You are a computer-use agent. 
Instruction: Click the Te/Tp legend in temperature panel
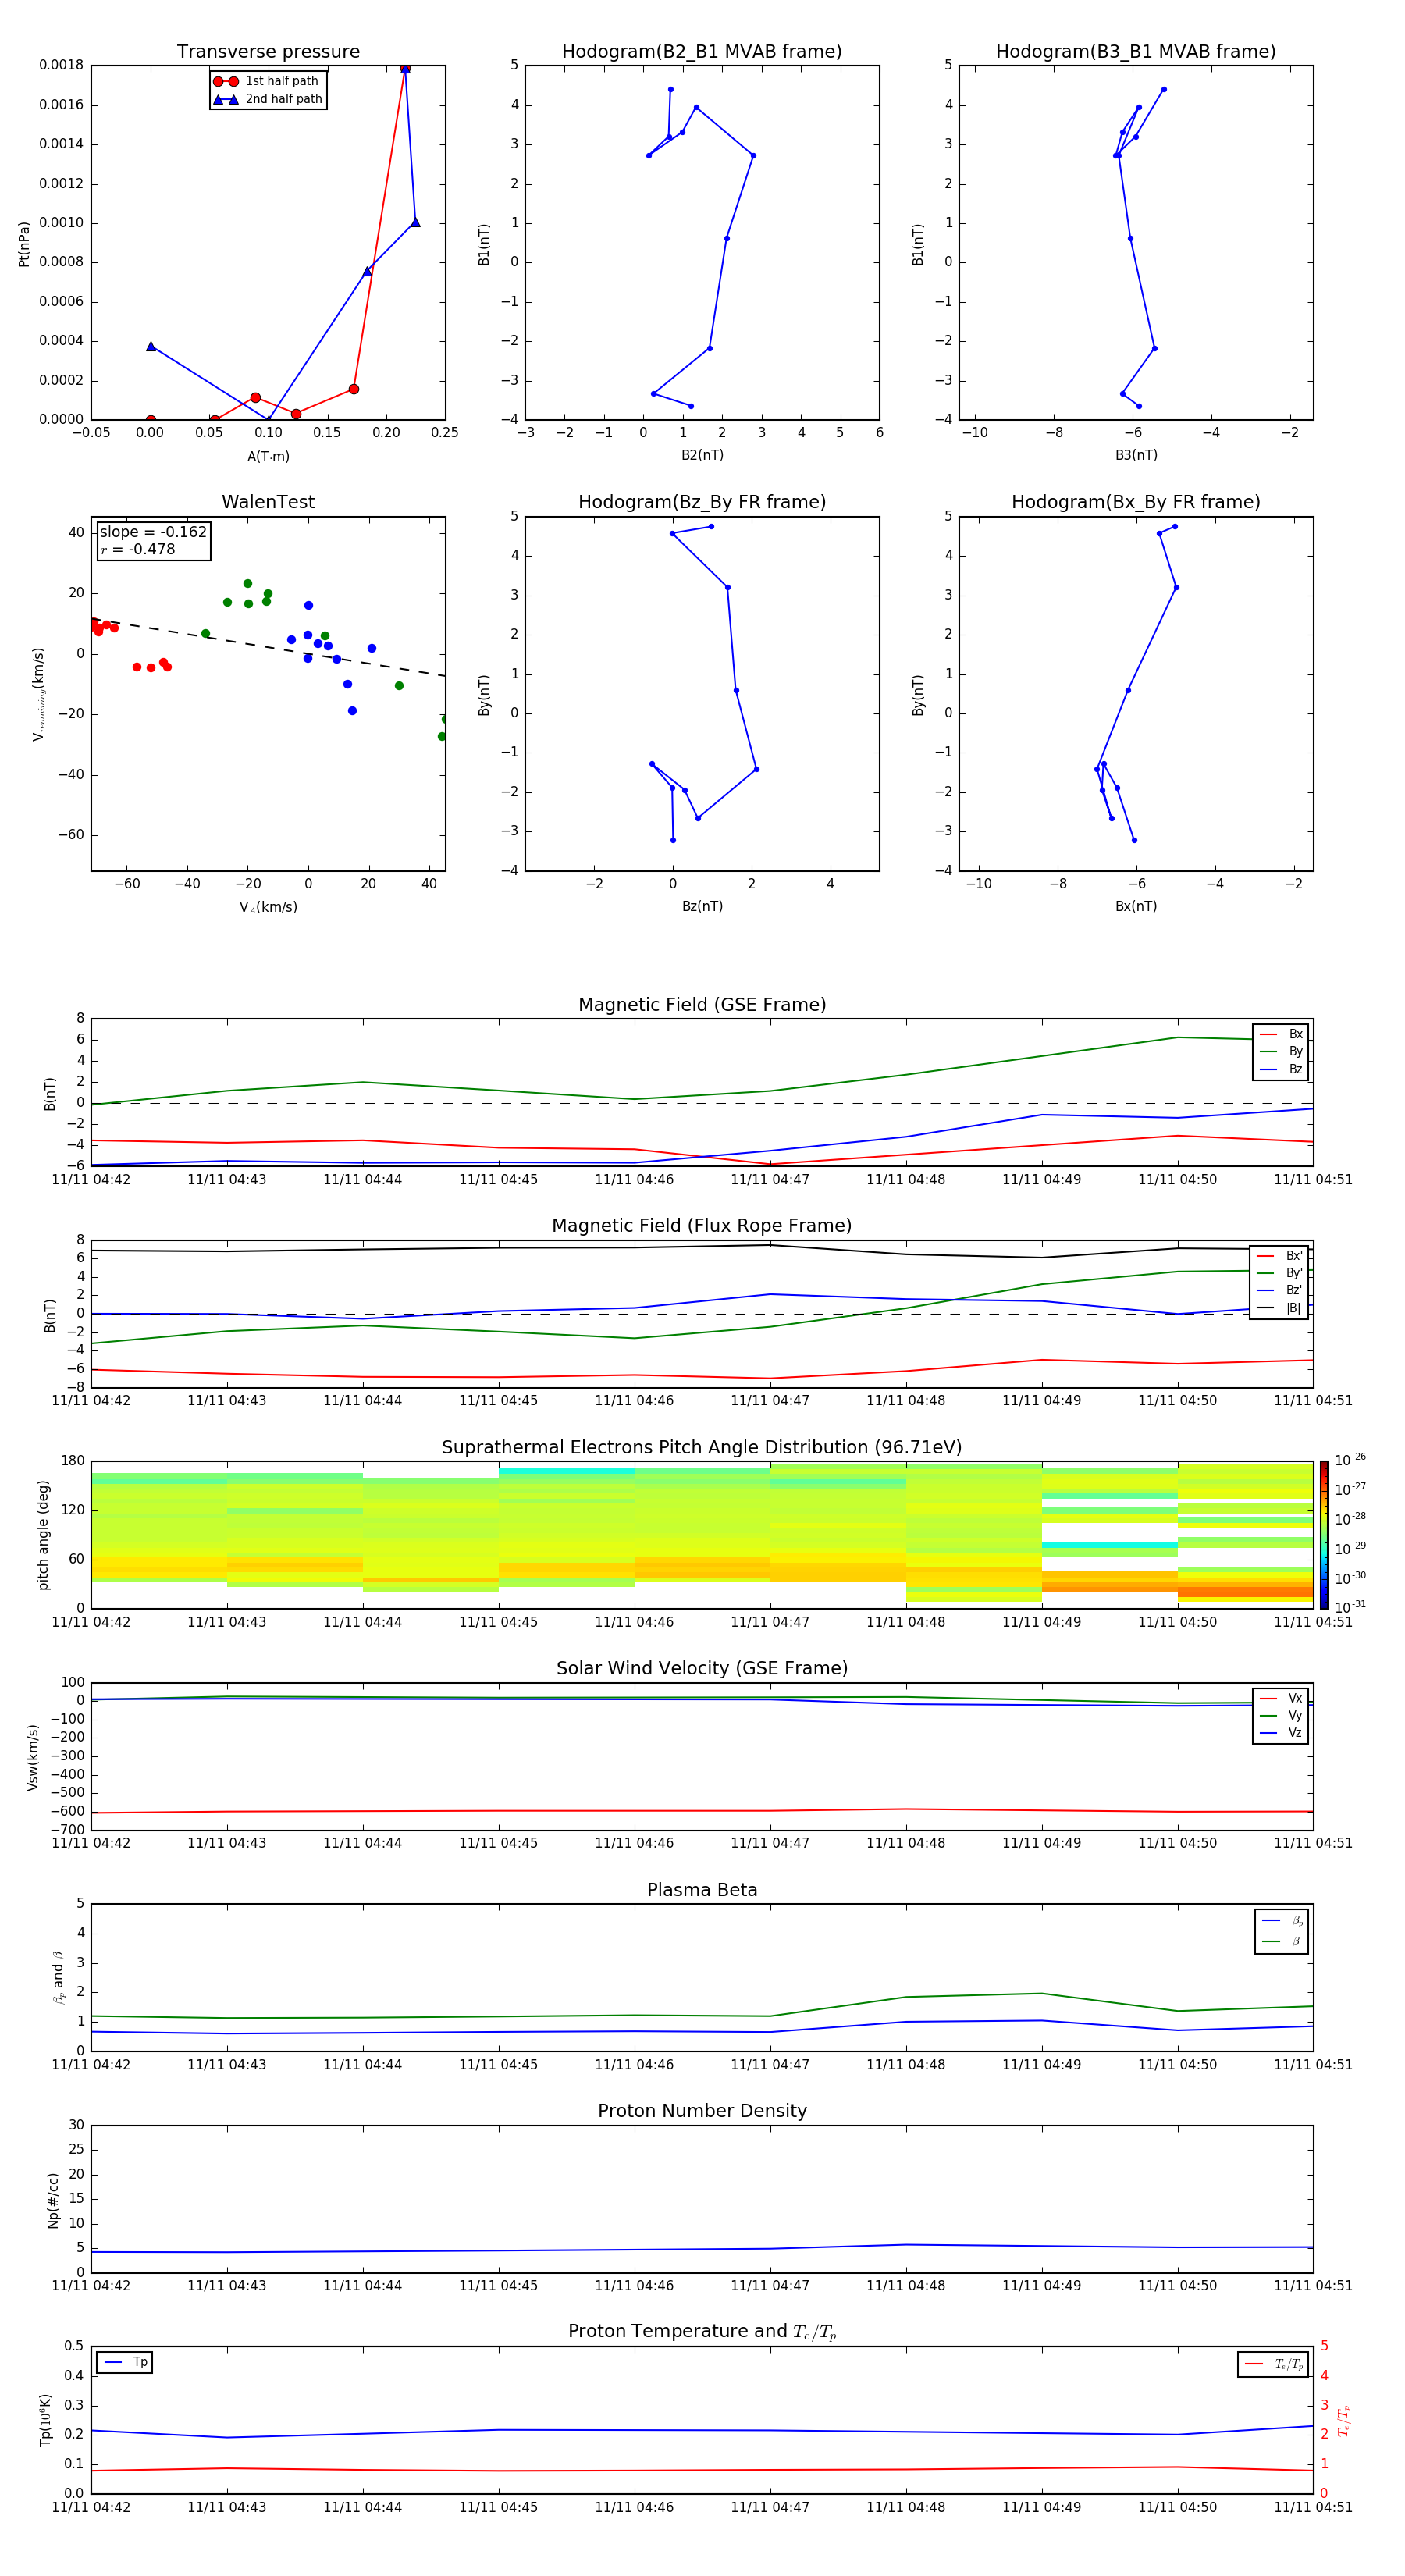pyautogui.click(x=1273, y=2365)
